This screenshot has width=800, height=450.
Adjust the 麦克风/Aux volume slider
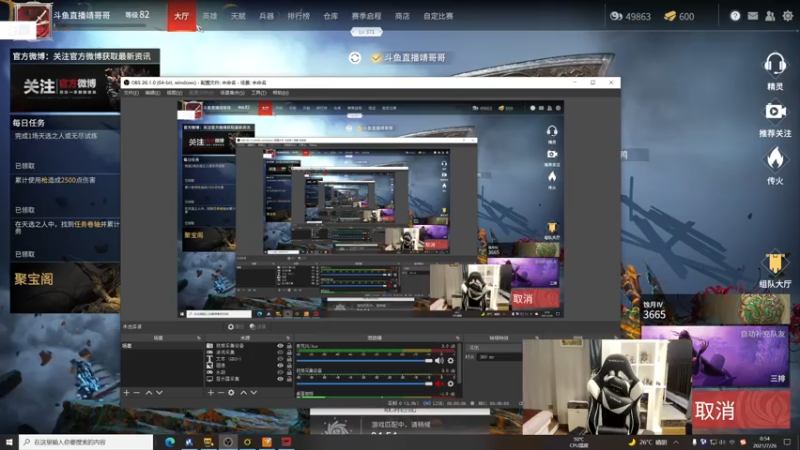(364, 361)
